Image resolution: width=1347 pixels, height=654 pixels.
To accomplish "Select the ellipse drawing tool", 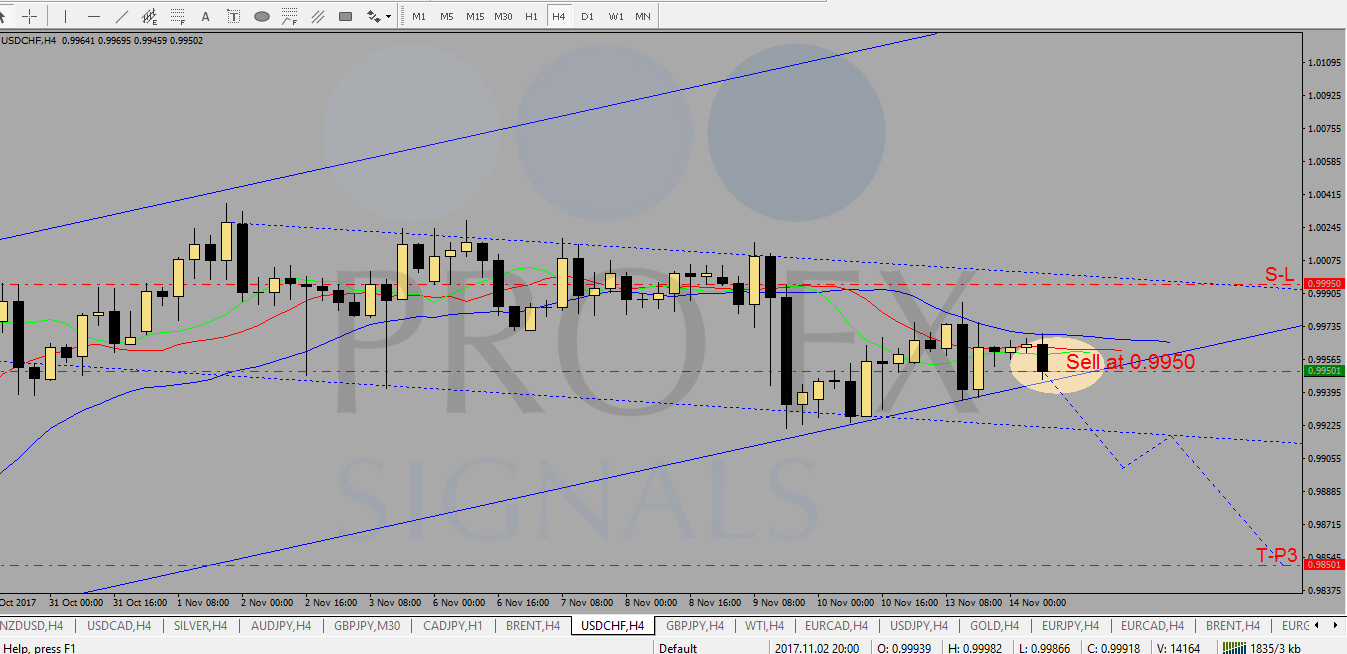I will tap(262, 16).
